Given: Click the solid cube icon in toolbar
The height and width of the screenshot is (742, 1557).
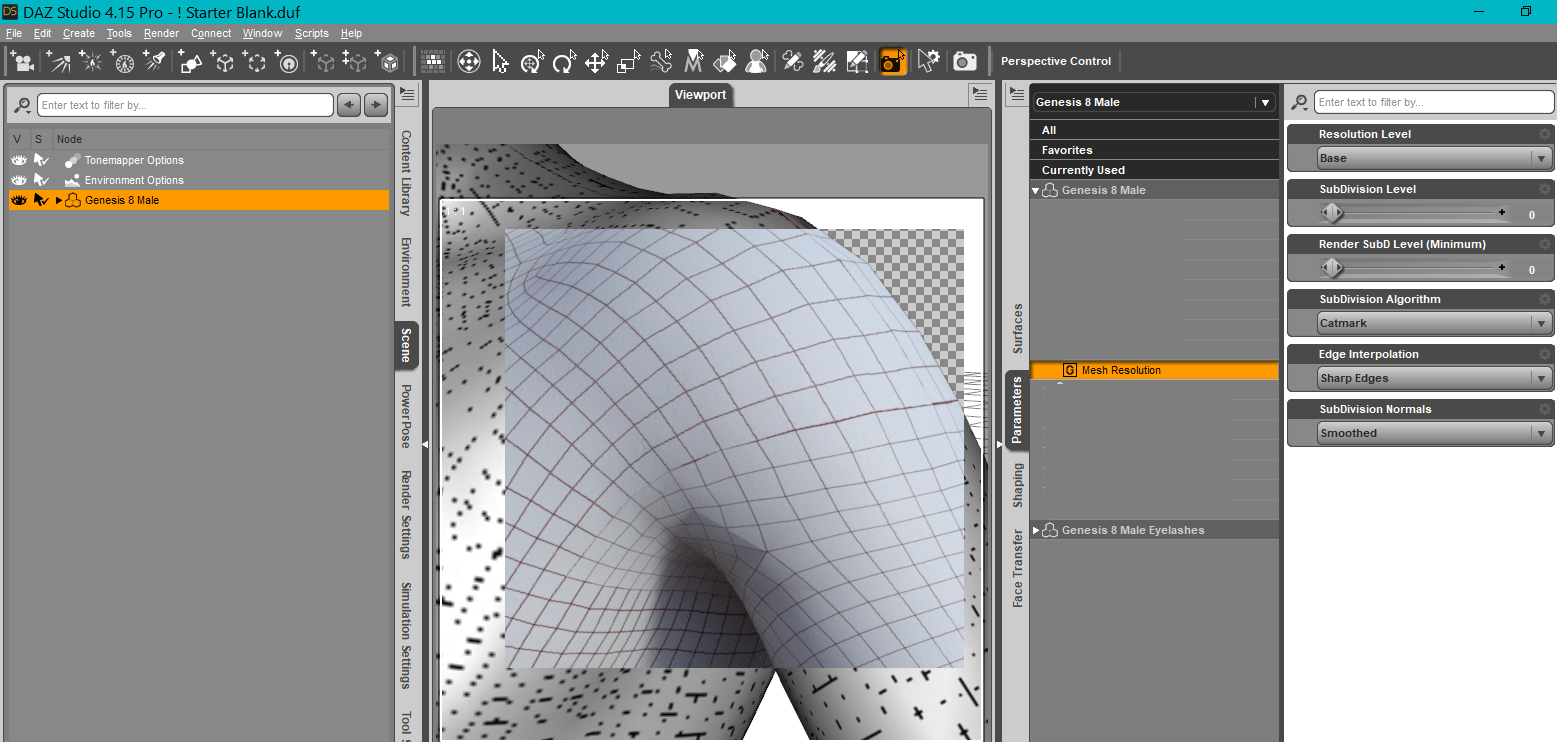Looking at the screenshot, I should coord(387,61).
